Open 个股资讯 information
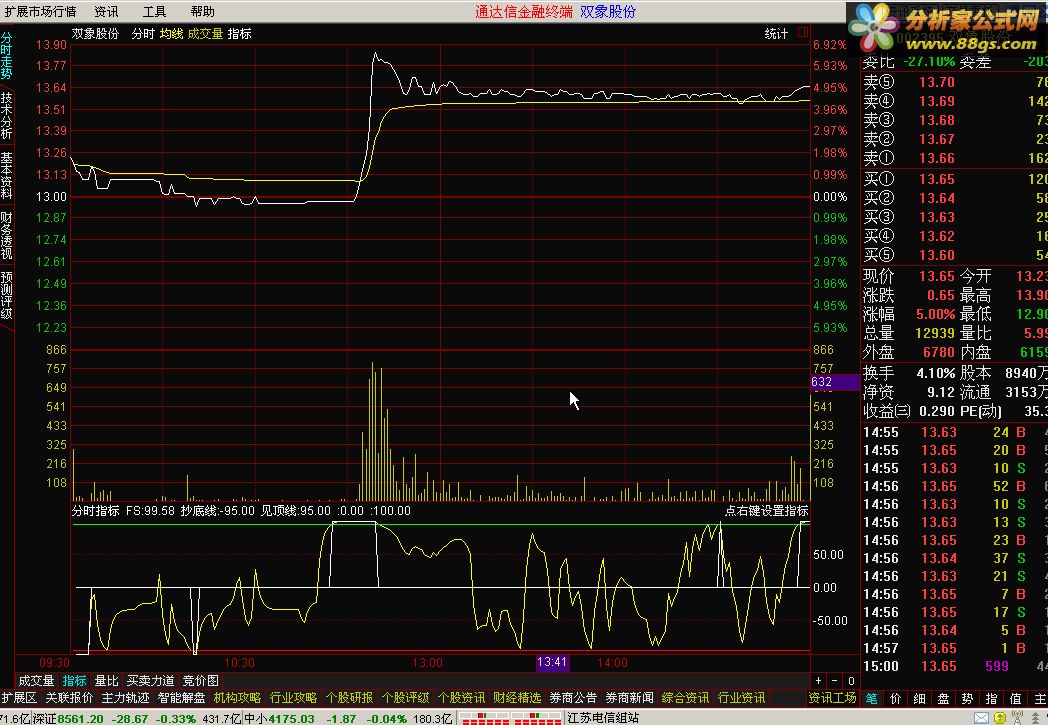This screenshot has height=725, width=1048. 462,698
